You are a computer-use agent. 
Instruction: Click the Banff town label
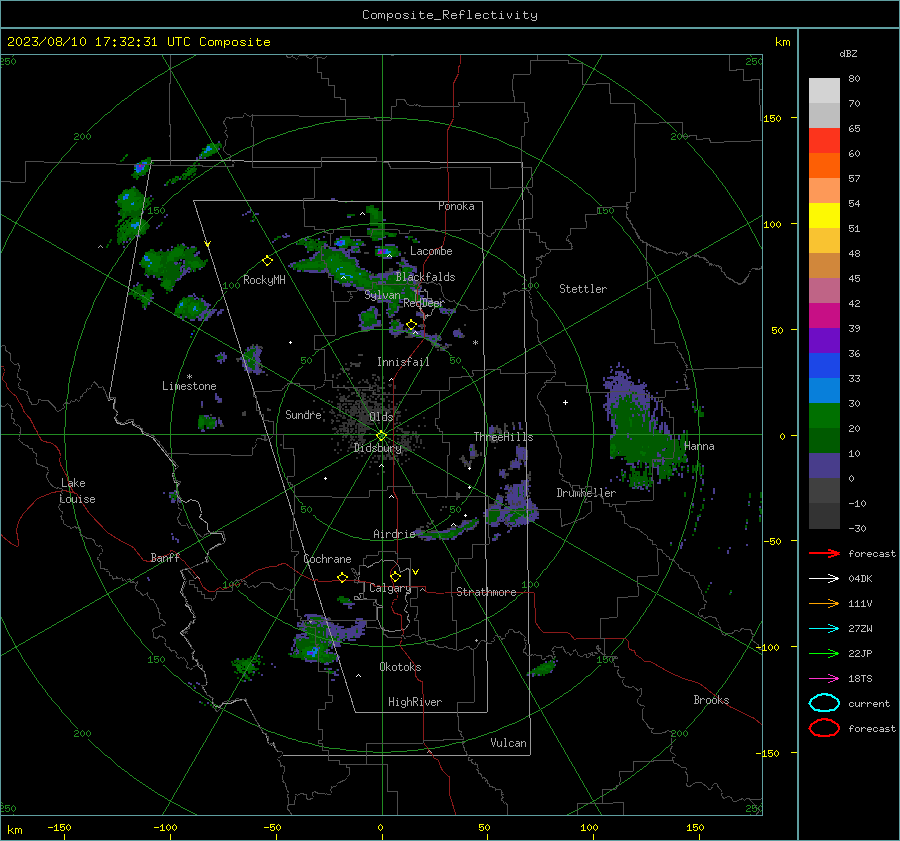(165, 558)
